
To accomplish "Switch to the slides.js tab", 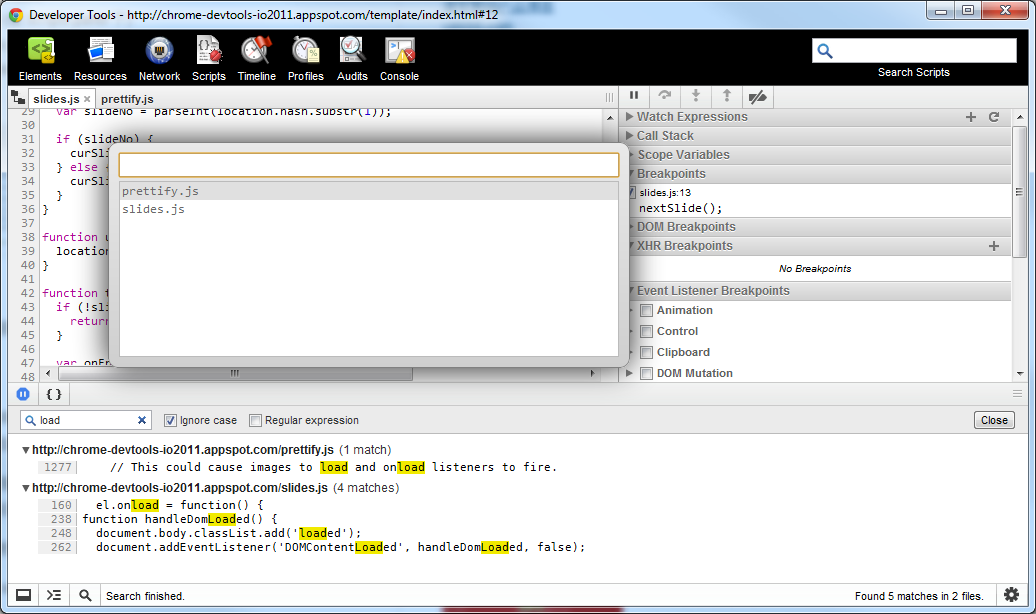I will click(56, 99).
